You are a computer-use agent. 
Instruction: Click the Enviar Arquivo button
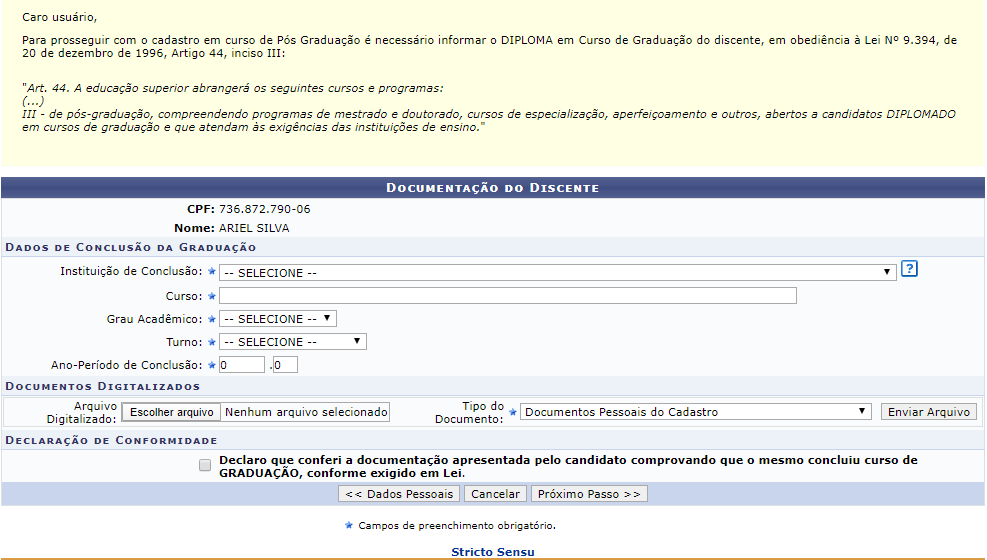[928, 412]
